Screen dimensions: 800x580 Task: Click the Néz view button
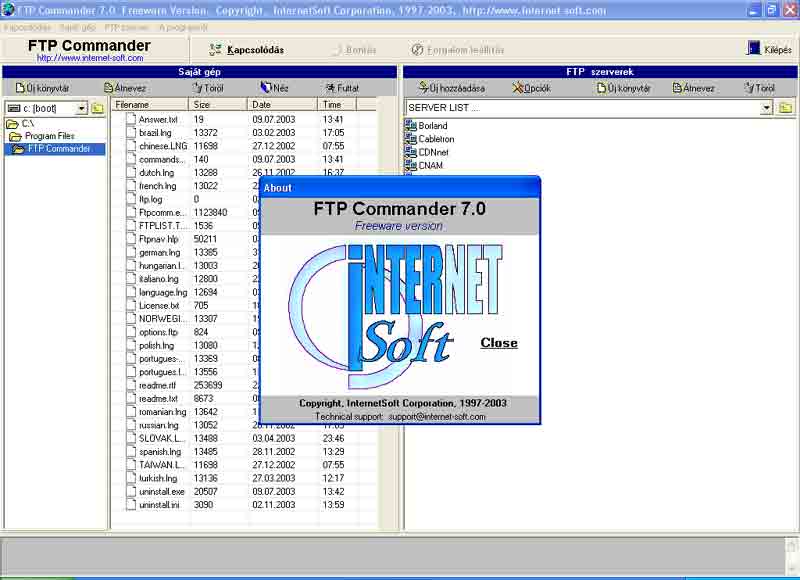click(274, 88)
